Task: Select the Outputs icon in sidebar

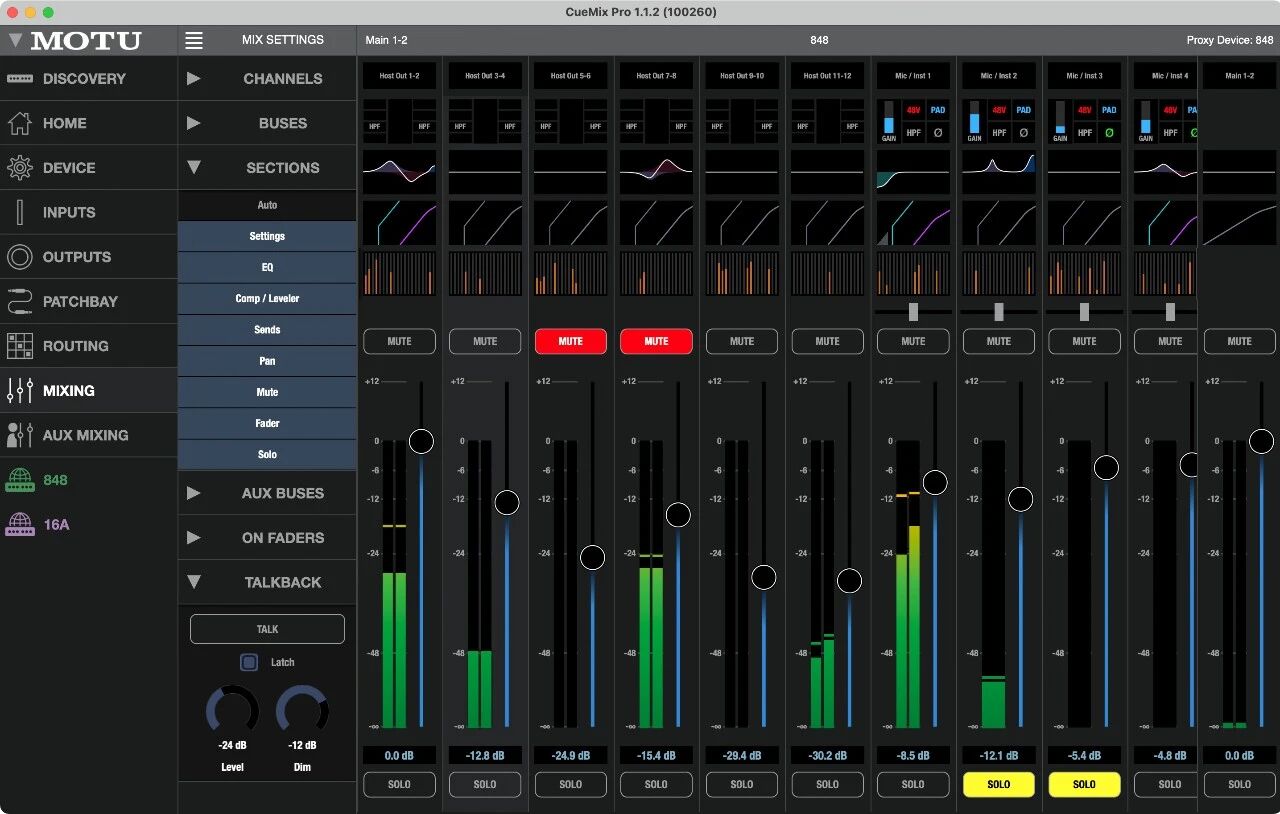Action: pos(20,257)
